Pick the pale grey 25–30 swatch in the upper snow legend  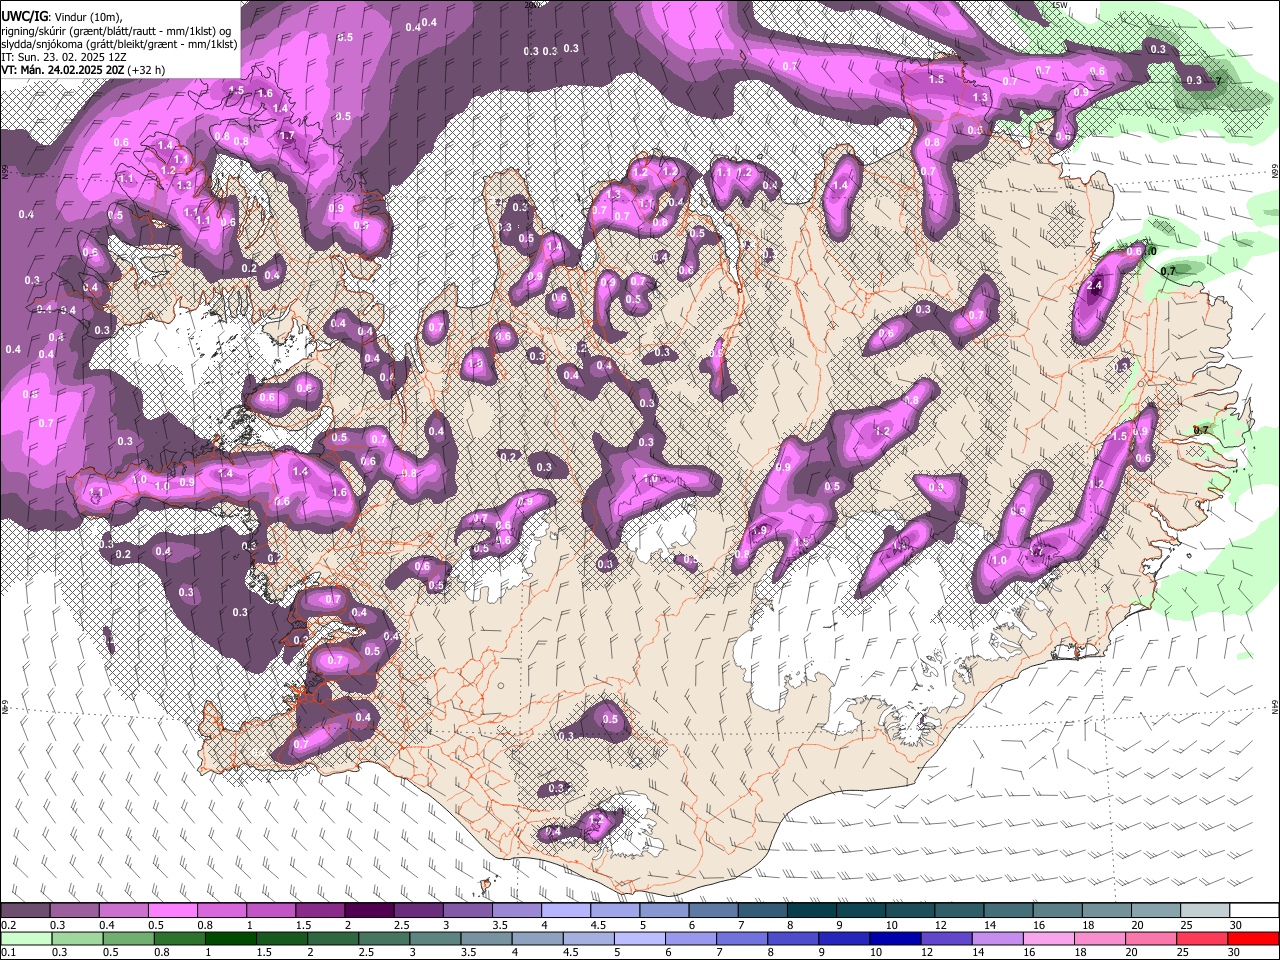(x=1205, y=911)
